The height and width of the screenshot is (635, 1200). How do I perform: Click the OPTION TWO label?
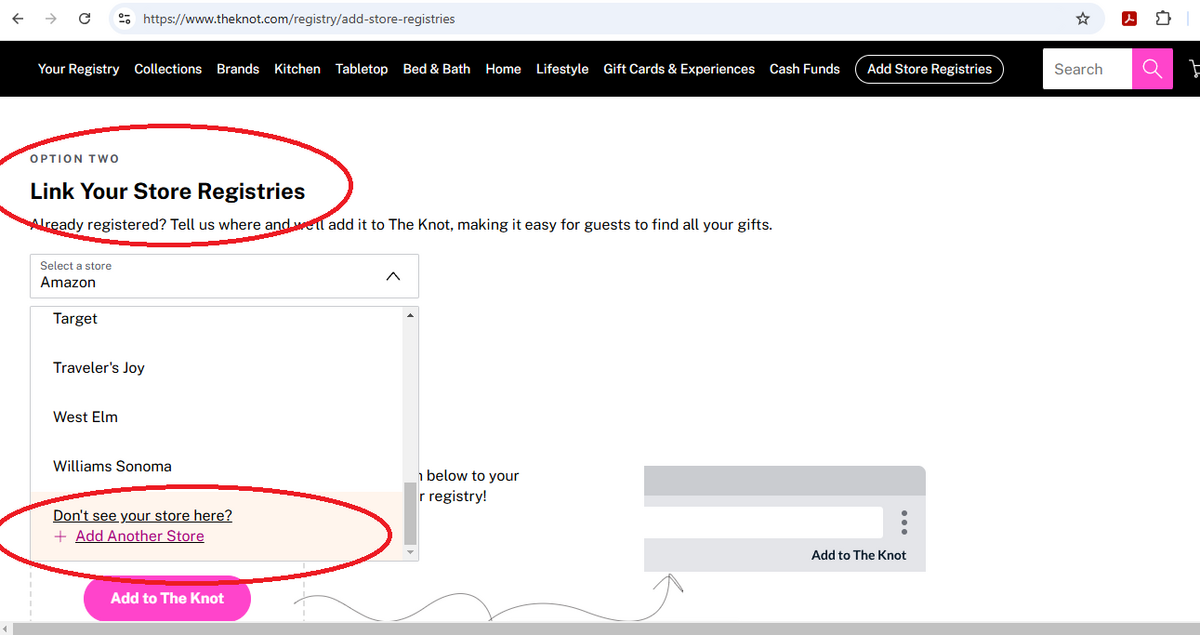pyautogui.click(x=75, y=159)
